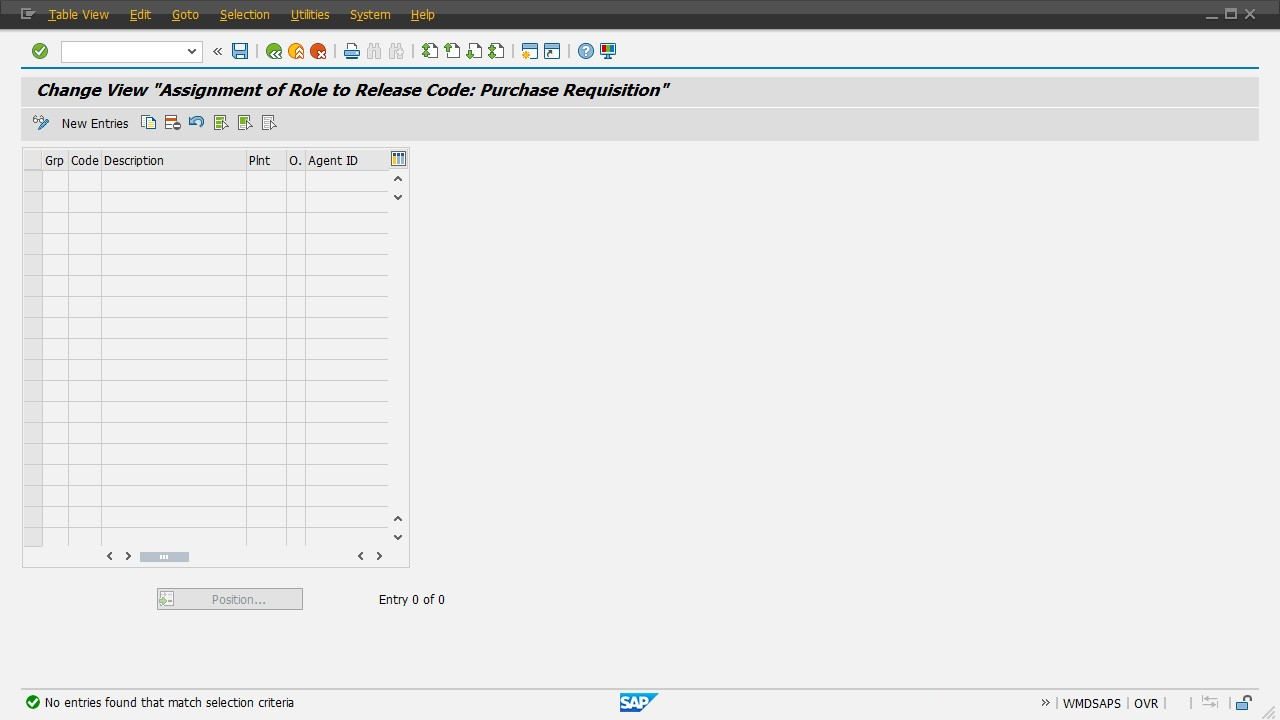Click the Undo Change arrow icon
Screen dimensions: 1280x720
[196, 123]
